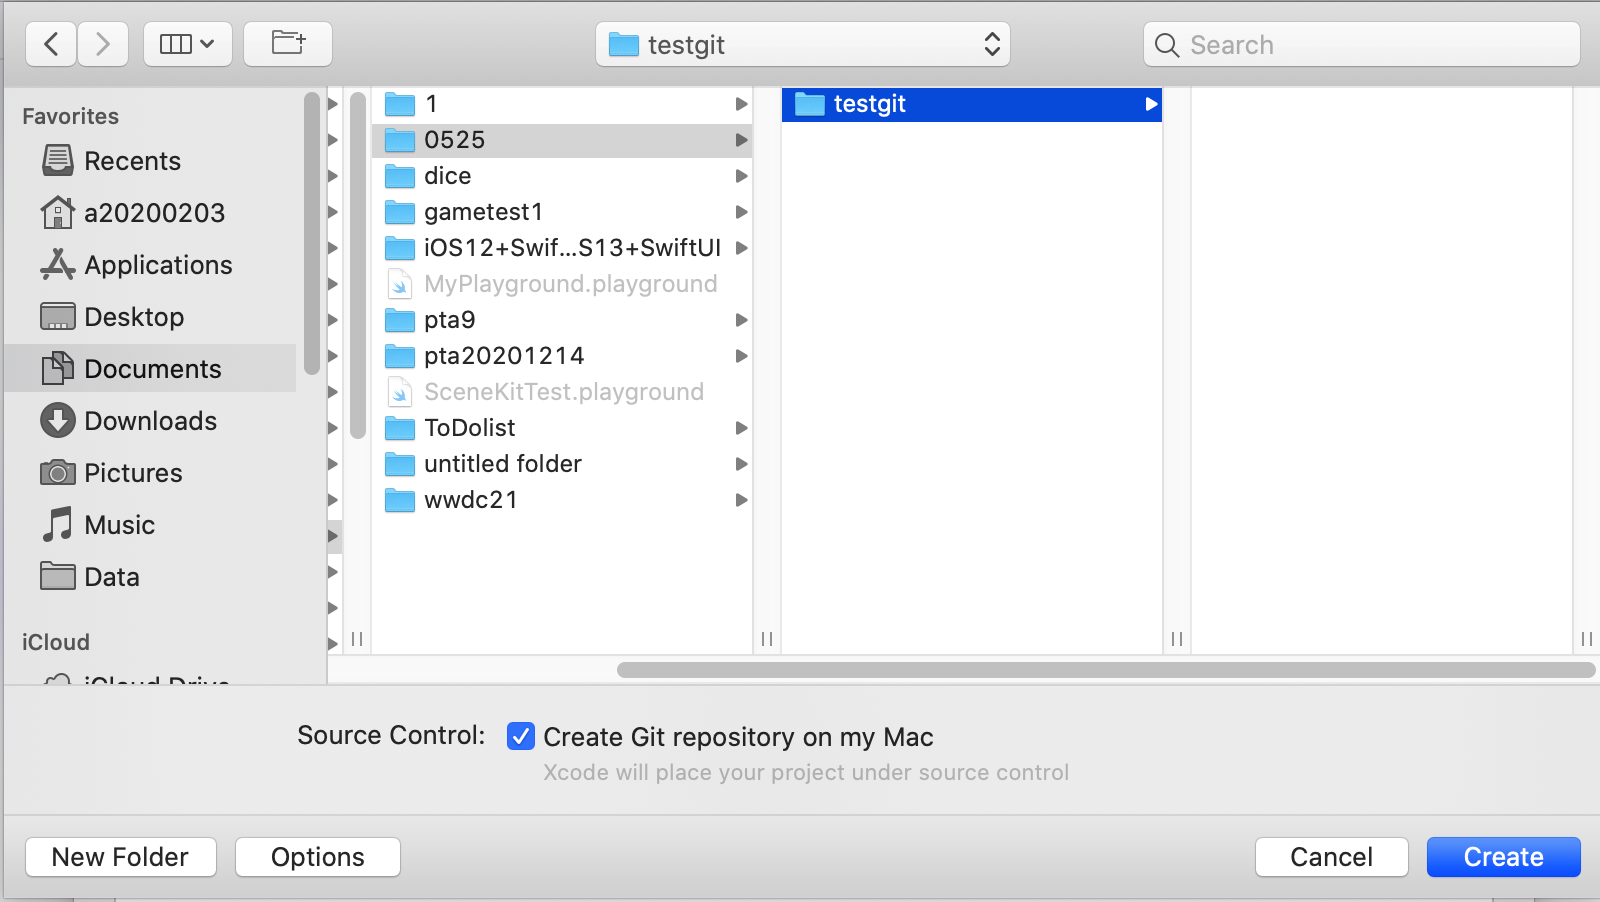Click the Search field
Viewport: 1600px width, 902px height.
click(1361, 44)
